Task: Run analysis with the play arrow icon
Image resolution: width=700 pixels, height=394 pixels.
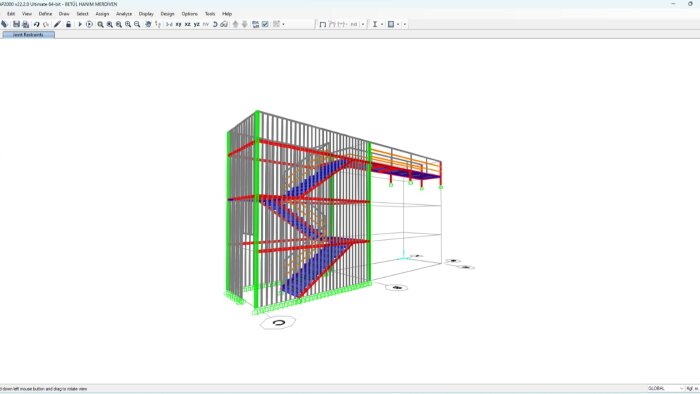Action: point(80,24)
